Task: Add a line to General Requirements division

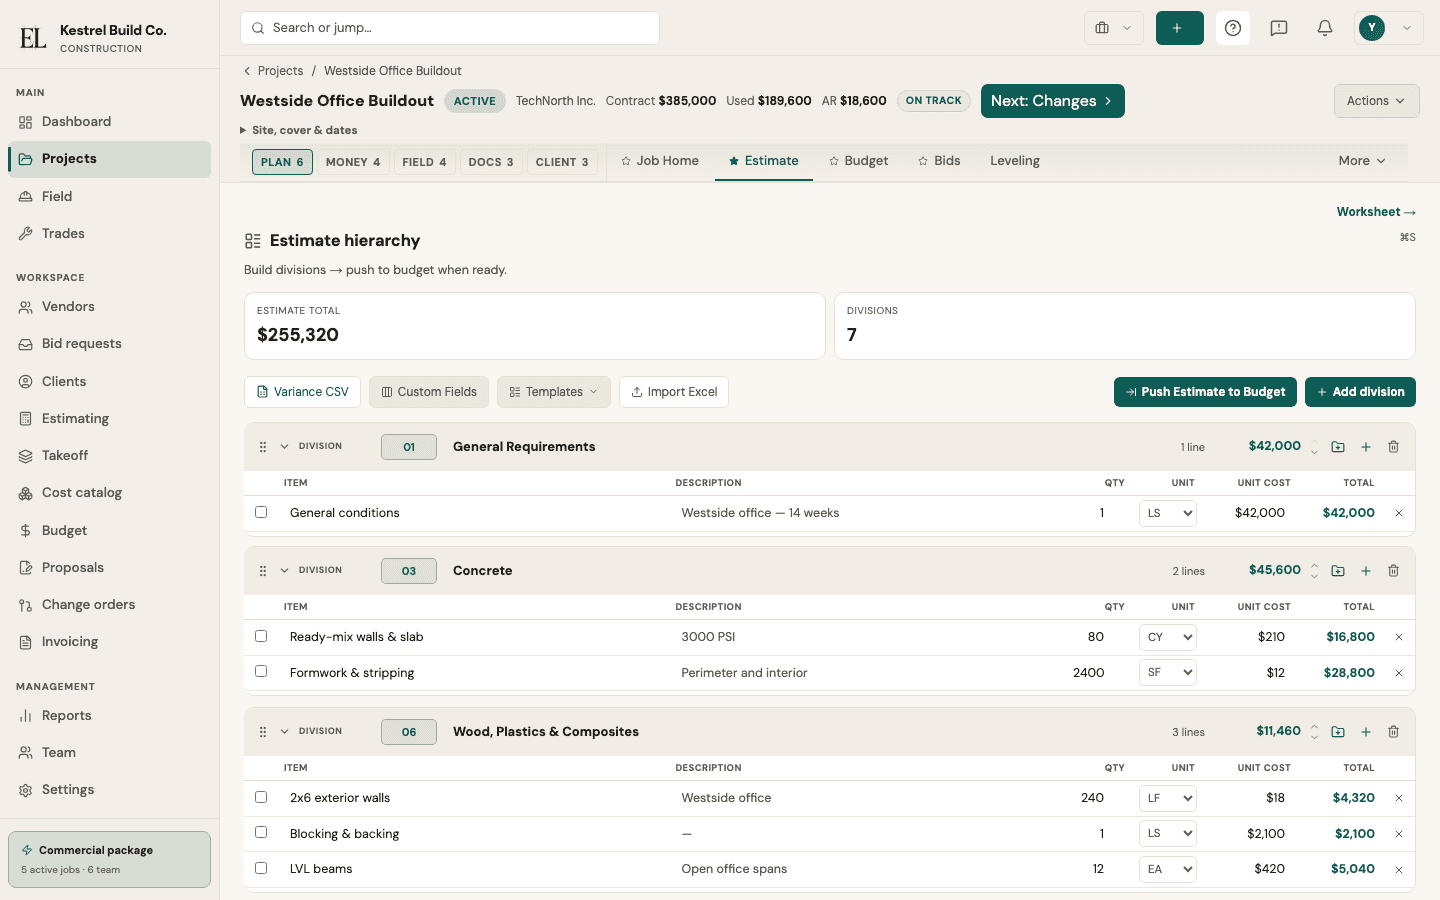Action: point(1366,447)
